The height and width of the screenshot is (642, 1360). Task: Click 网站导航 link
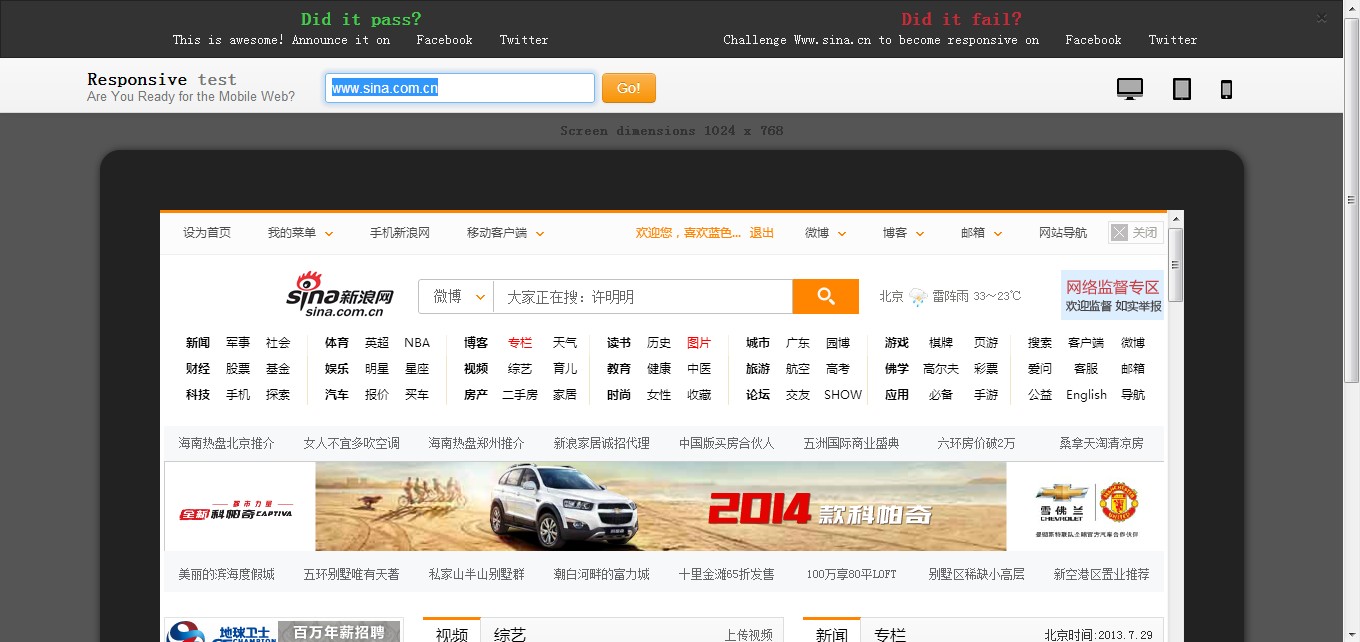[1063, 233]
